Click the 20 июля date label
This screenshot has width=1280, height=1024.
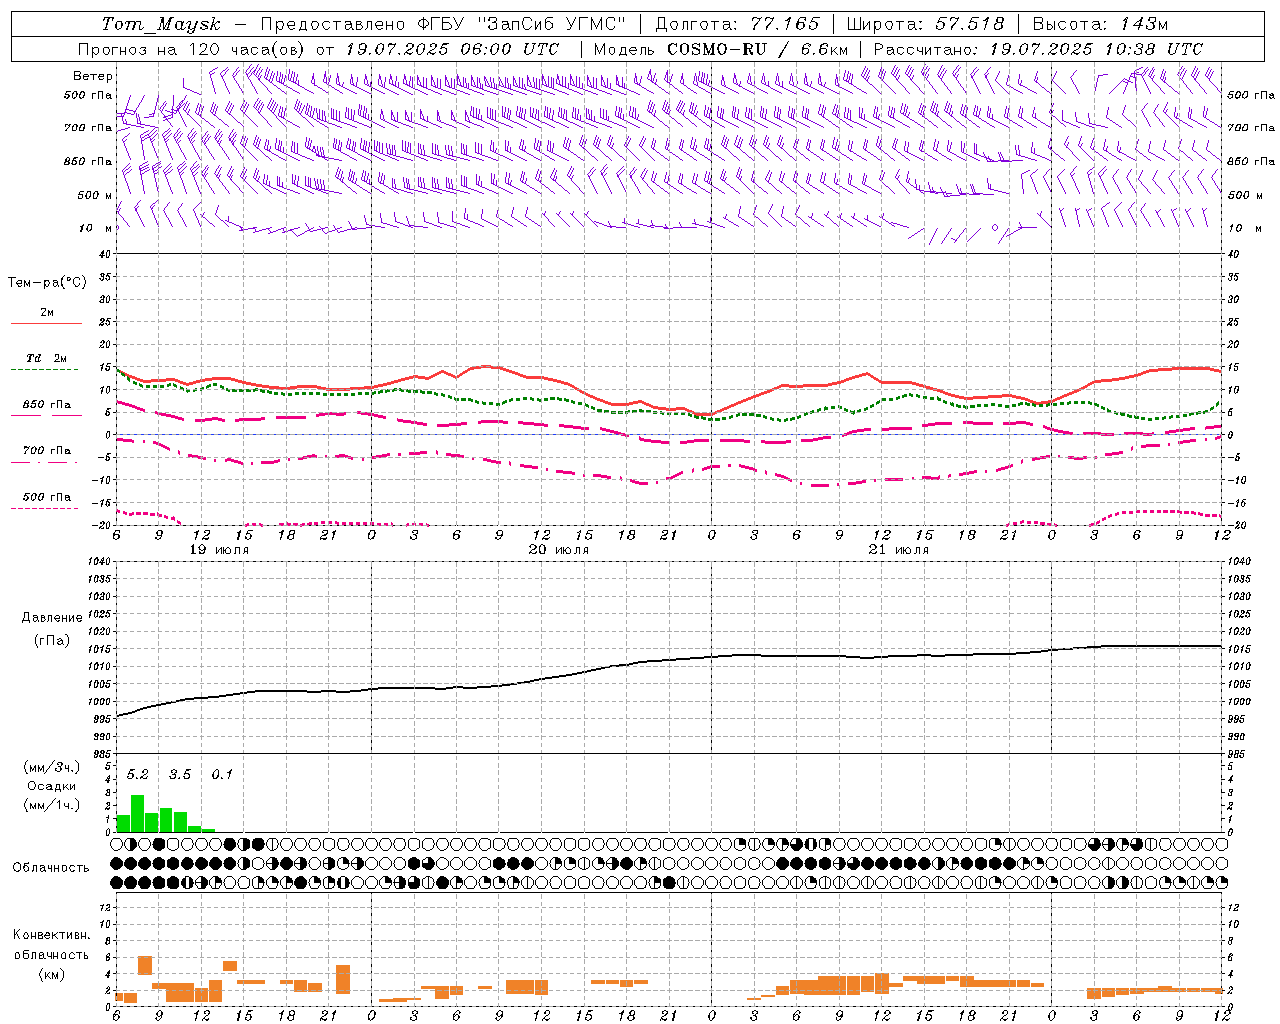click(559, 549)
